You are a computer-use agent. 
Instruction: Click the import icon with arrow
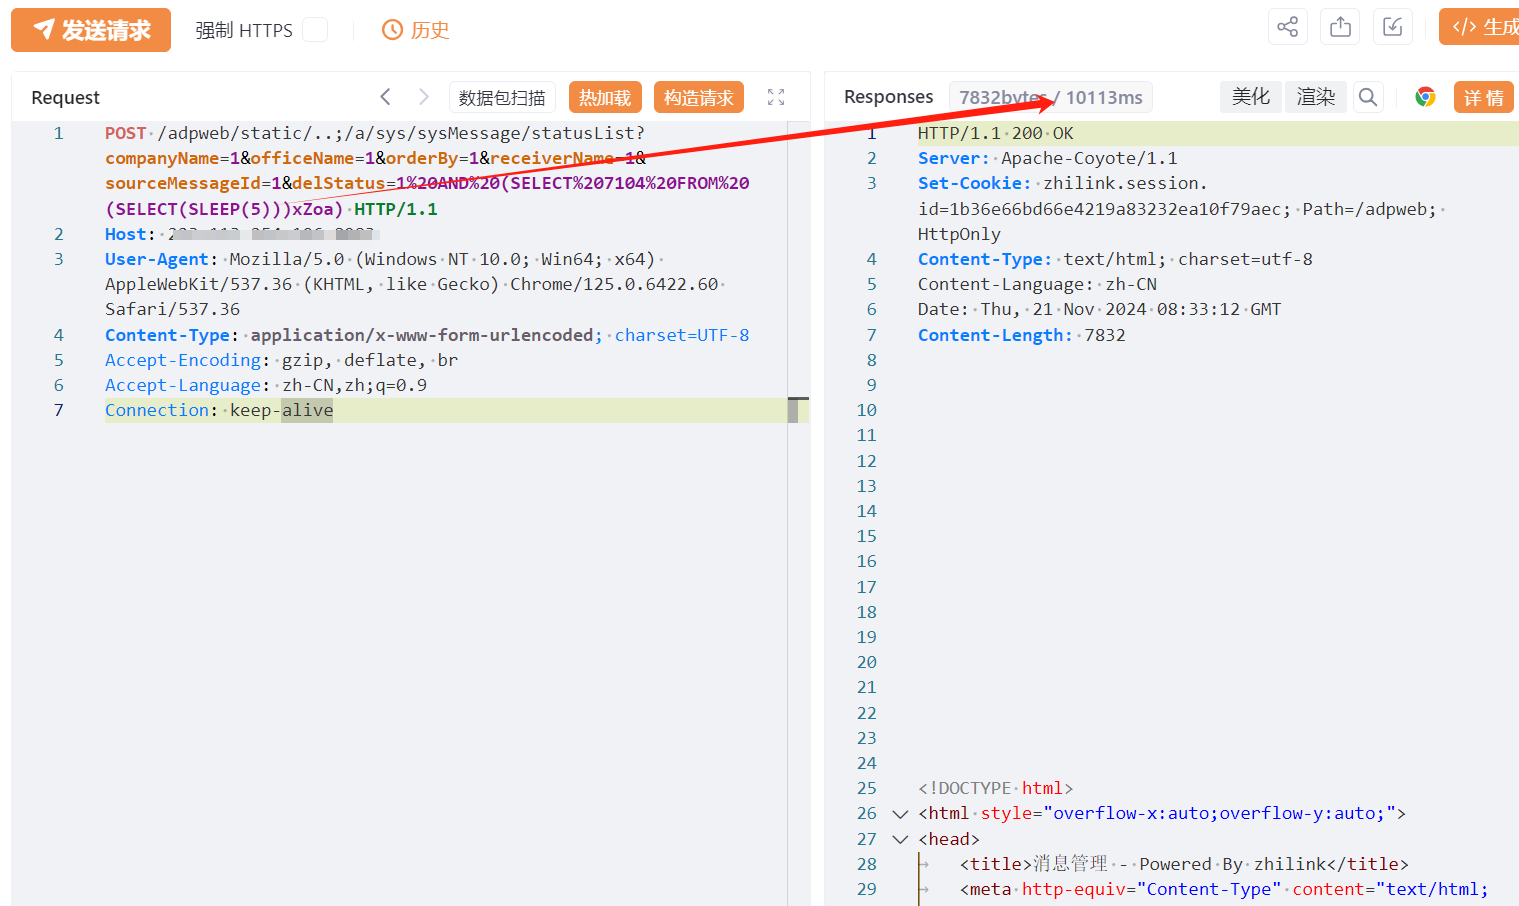pyautogui.click(x=1393, y=27)
